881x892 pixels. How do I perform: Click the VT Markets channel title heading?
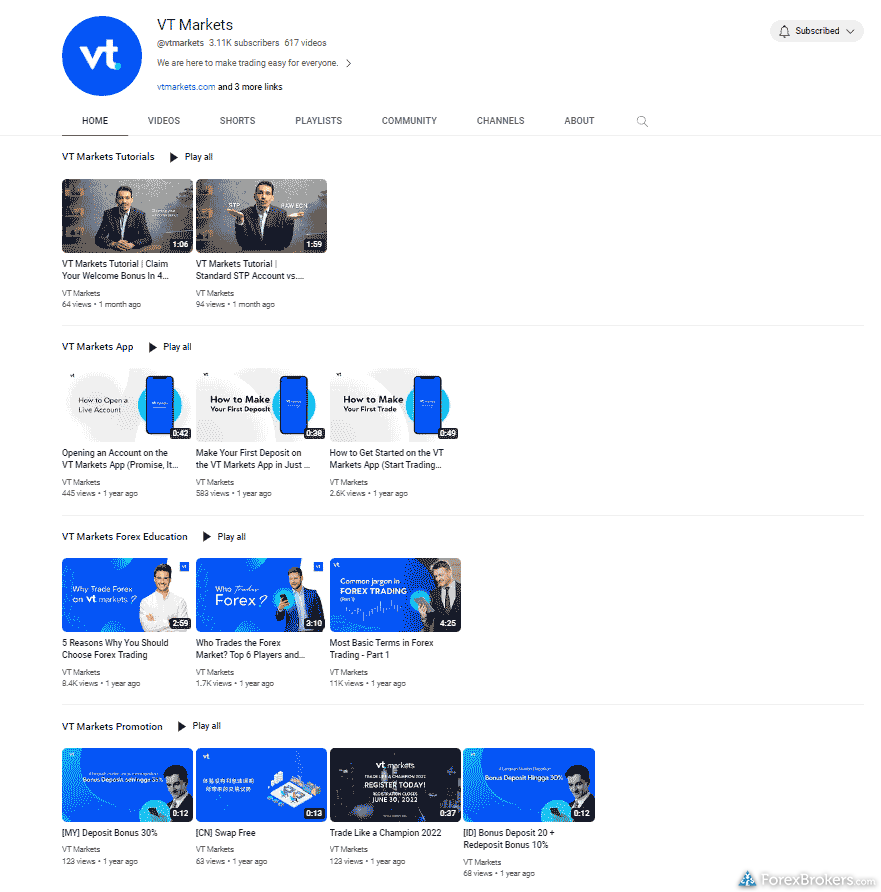tap(195, 25)
